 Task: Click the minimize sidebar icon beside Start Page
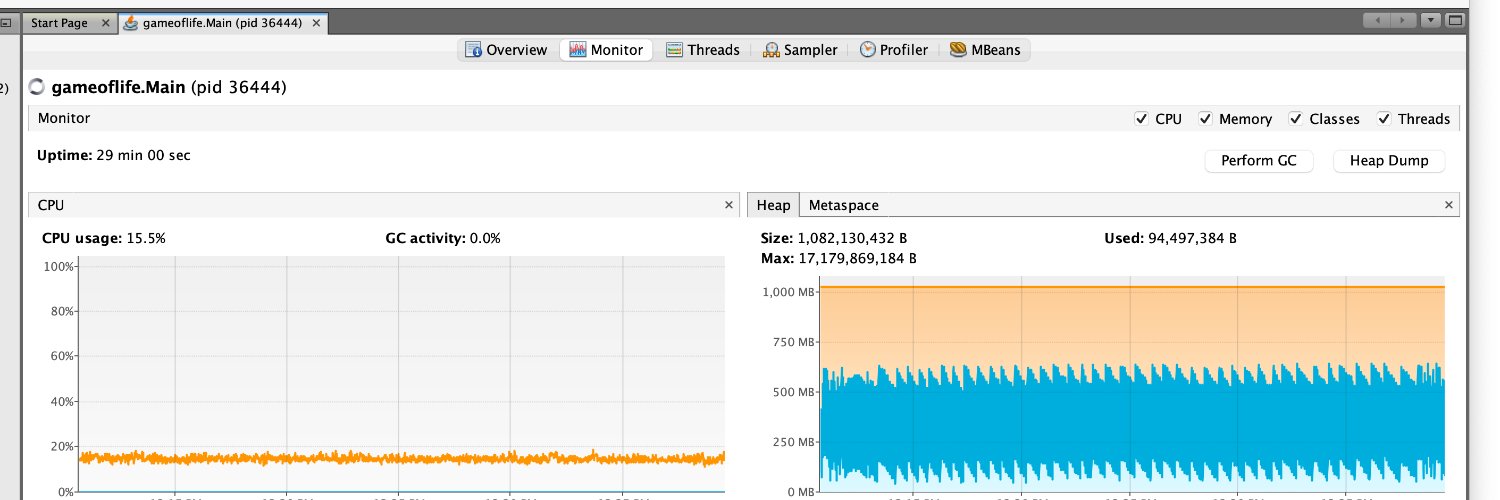click(5, 22)
